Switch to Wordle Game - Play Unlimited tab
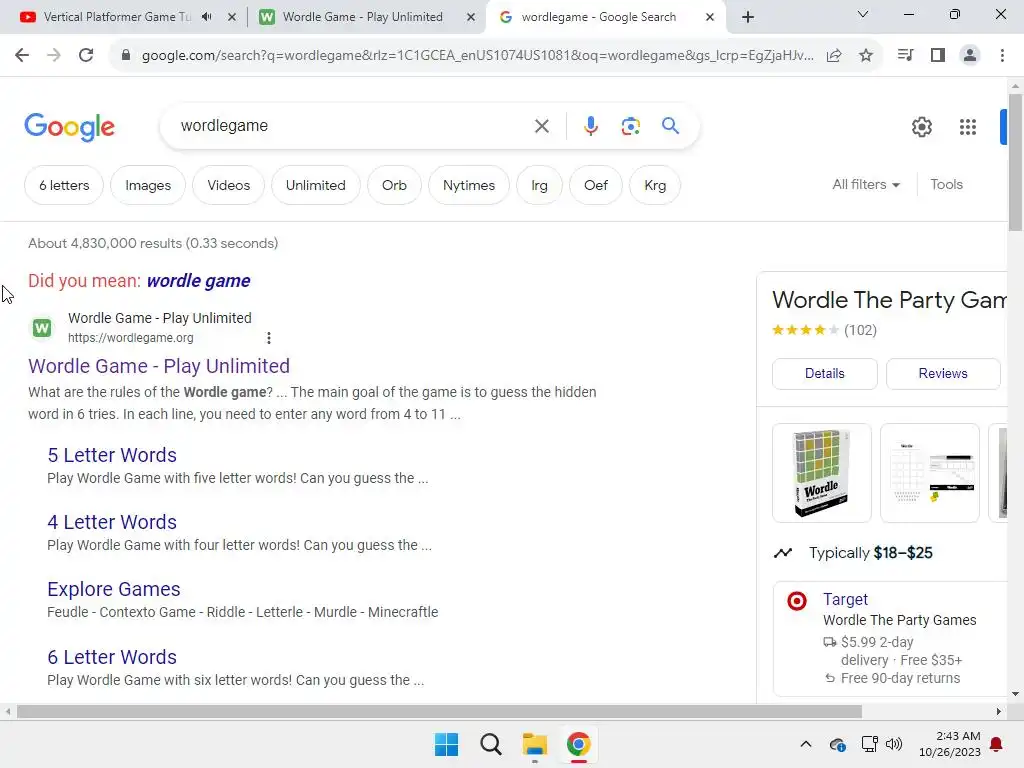Screen dimensions: 1024x768 [362, 17]
